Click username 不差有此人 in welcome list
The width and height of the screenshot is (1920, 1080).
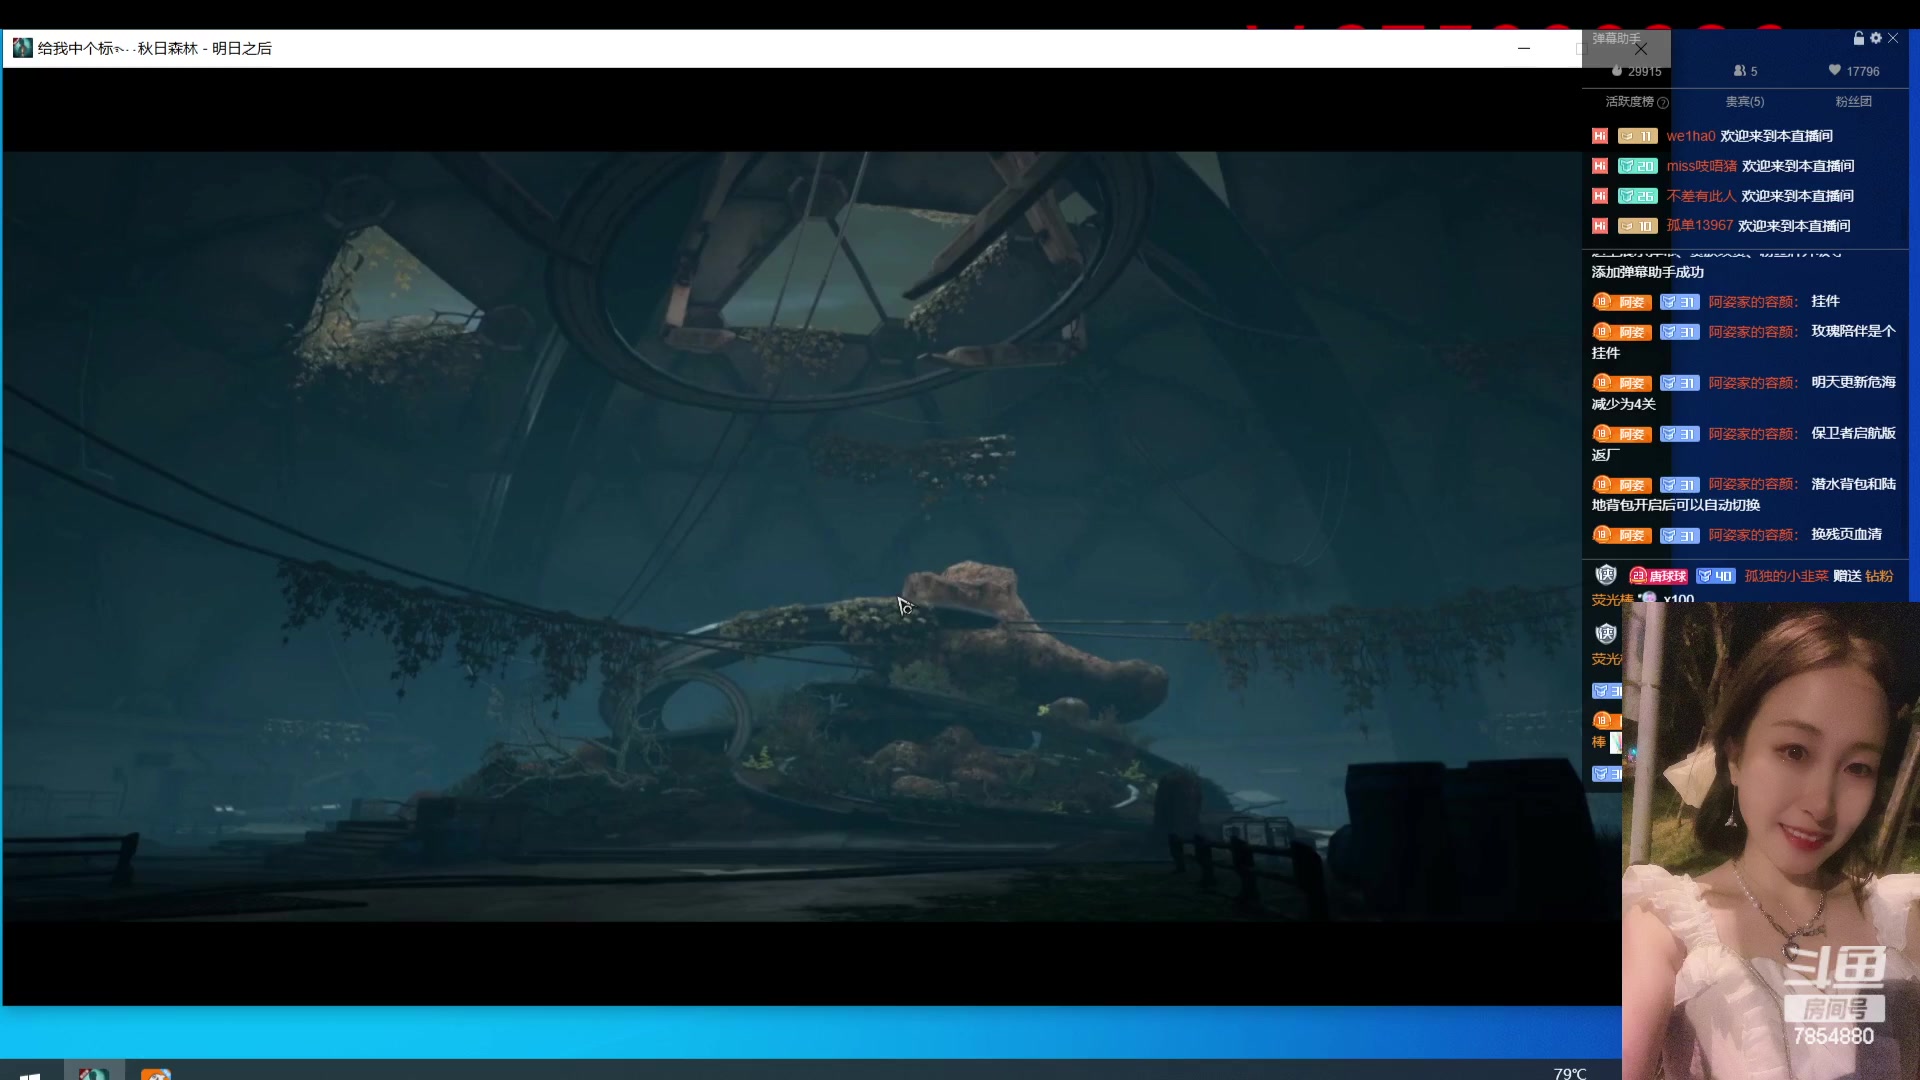coord(1701,196)
